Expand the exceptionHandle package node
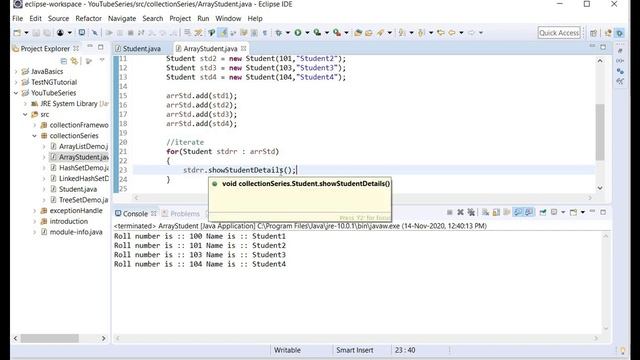Image resolution: width=640 pixels, height=360 pixels. pos(34,211)
